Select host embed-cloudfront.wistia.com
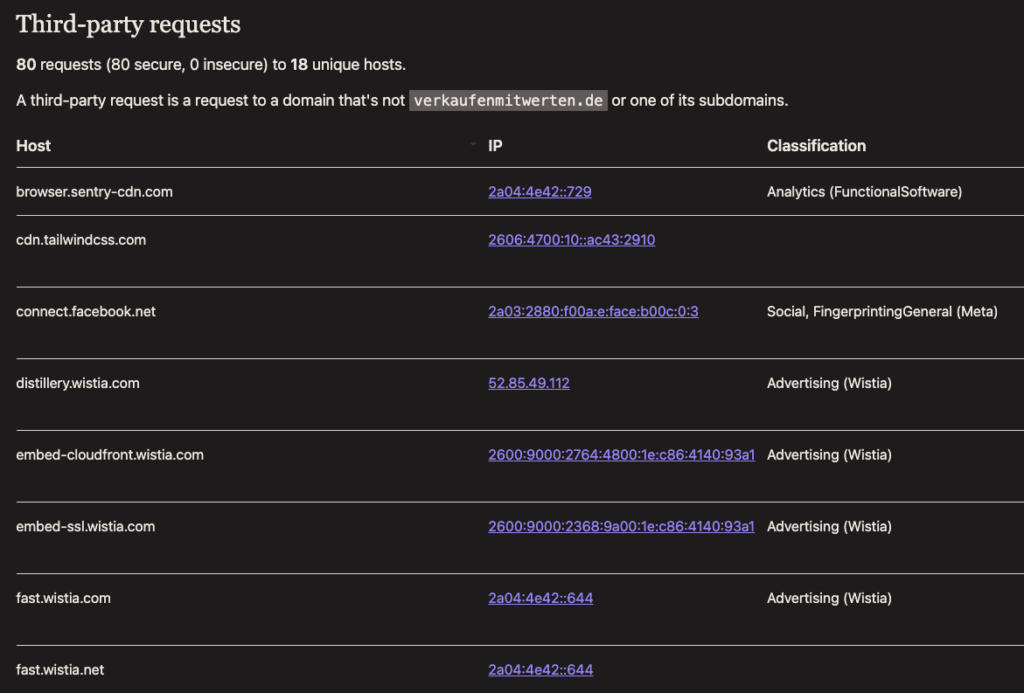The image size is (1024, 693). pyautogui.click(x=110, y=455)
